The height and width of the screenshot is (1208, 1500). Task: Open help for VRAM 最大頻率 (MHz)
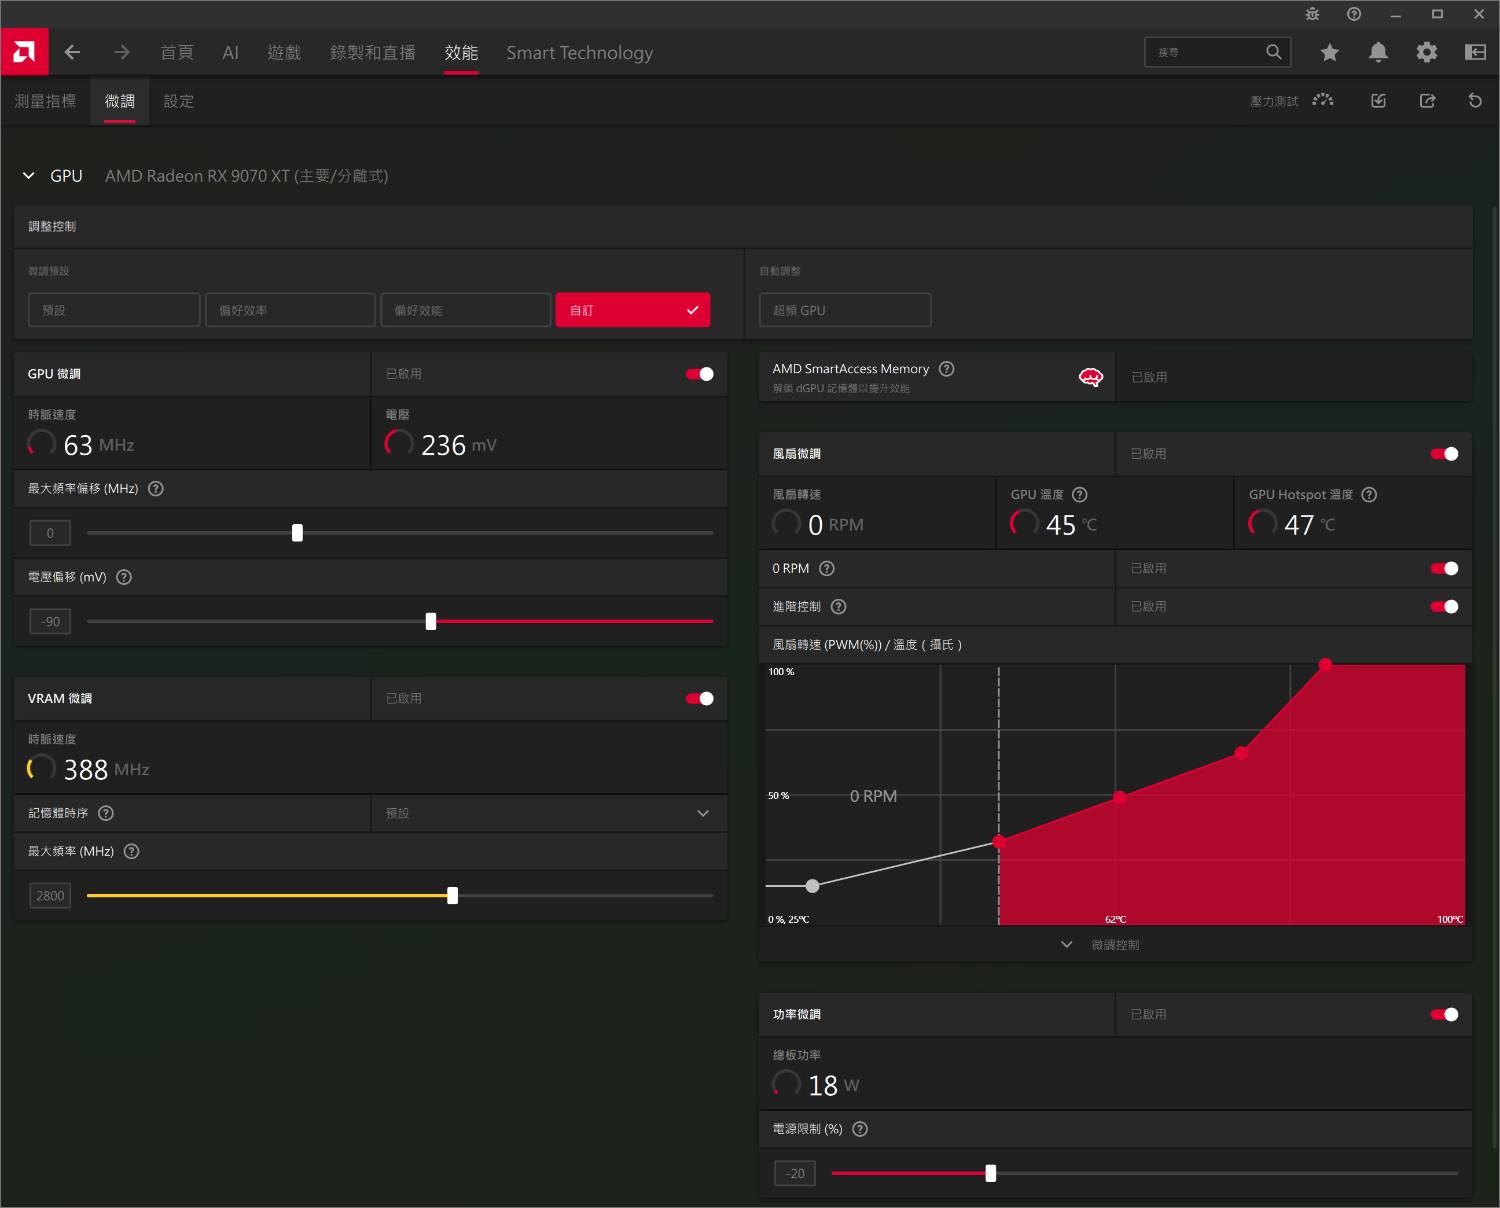[x=131, y=852]
